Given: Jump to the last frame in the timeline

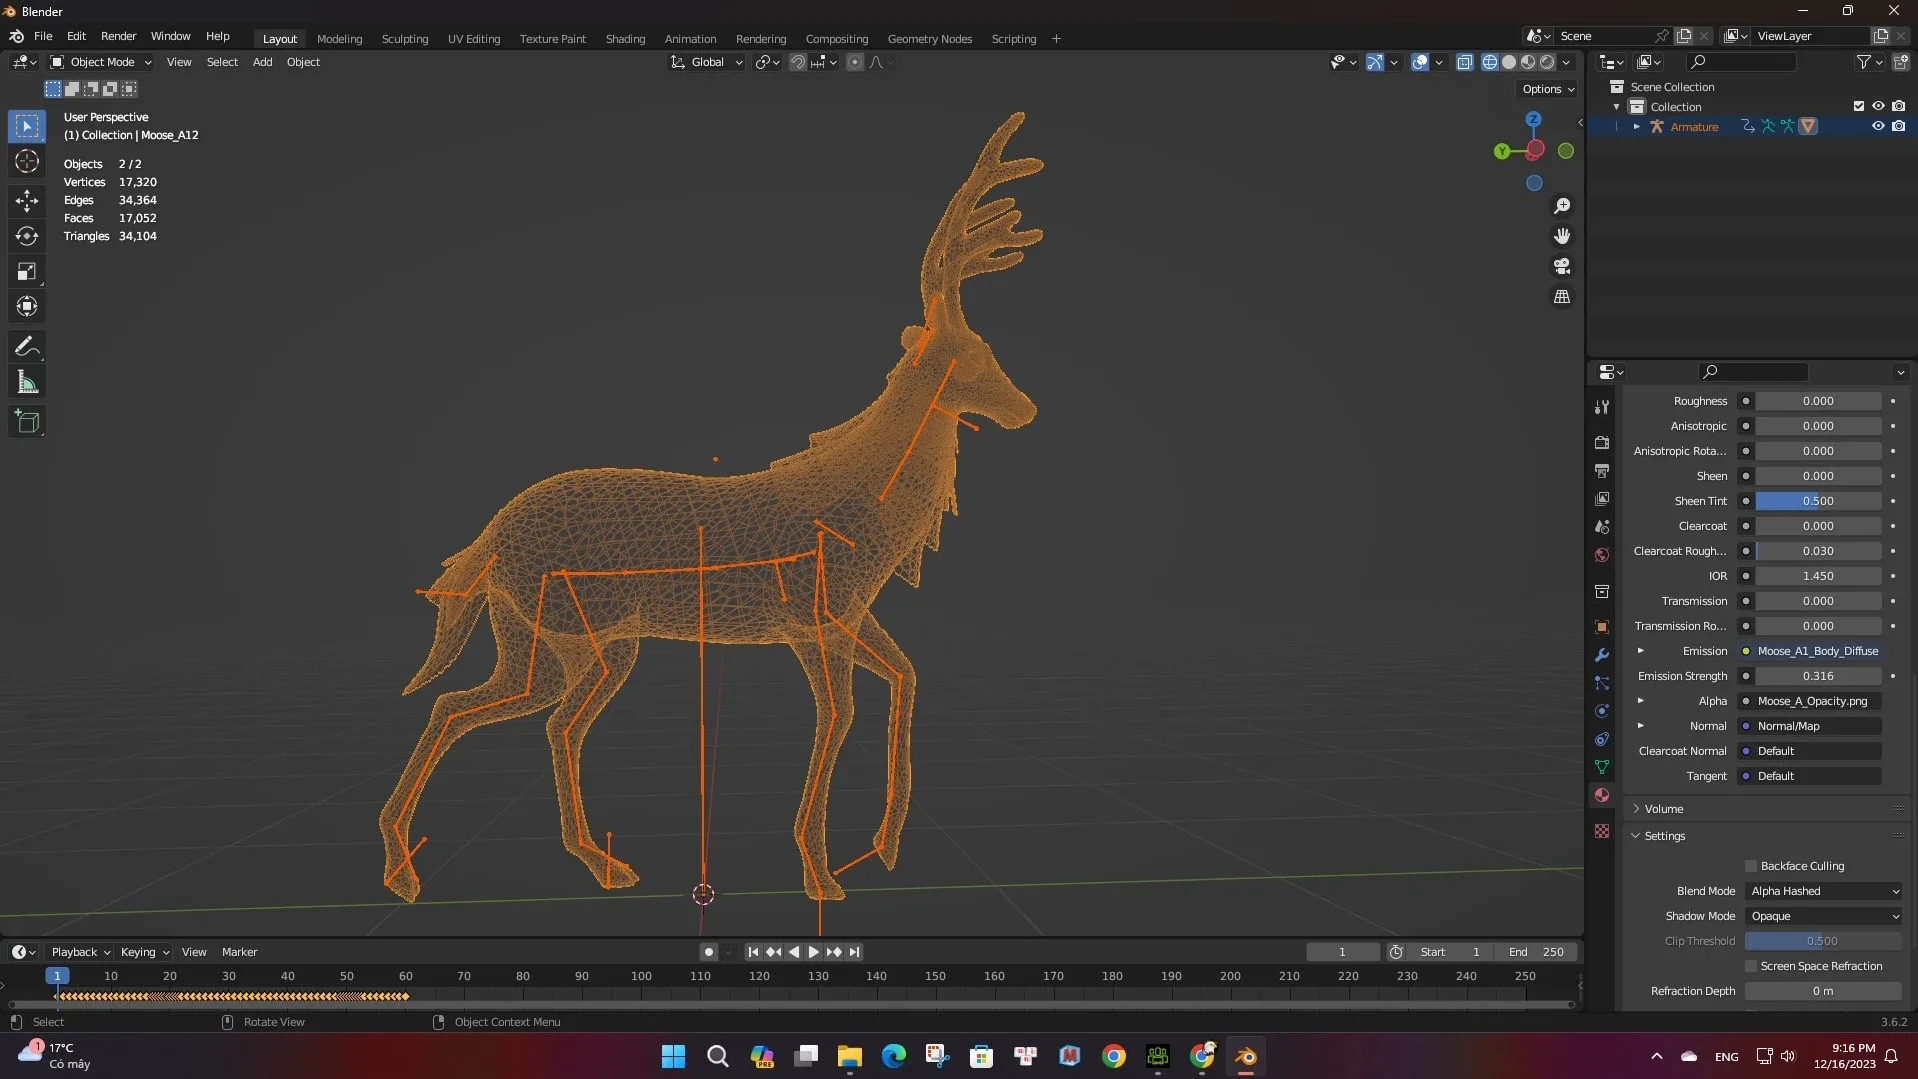Looking at the screenshot, I should click(855, 951).
